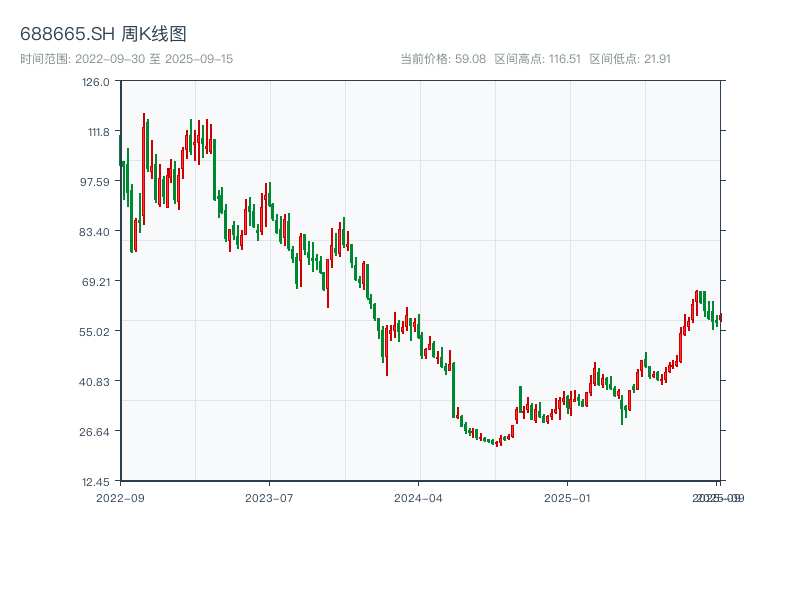
Task: Click the 688665.SH 周K线图 chart title
Action: [103, 35]
